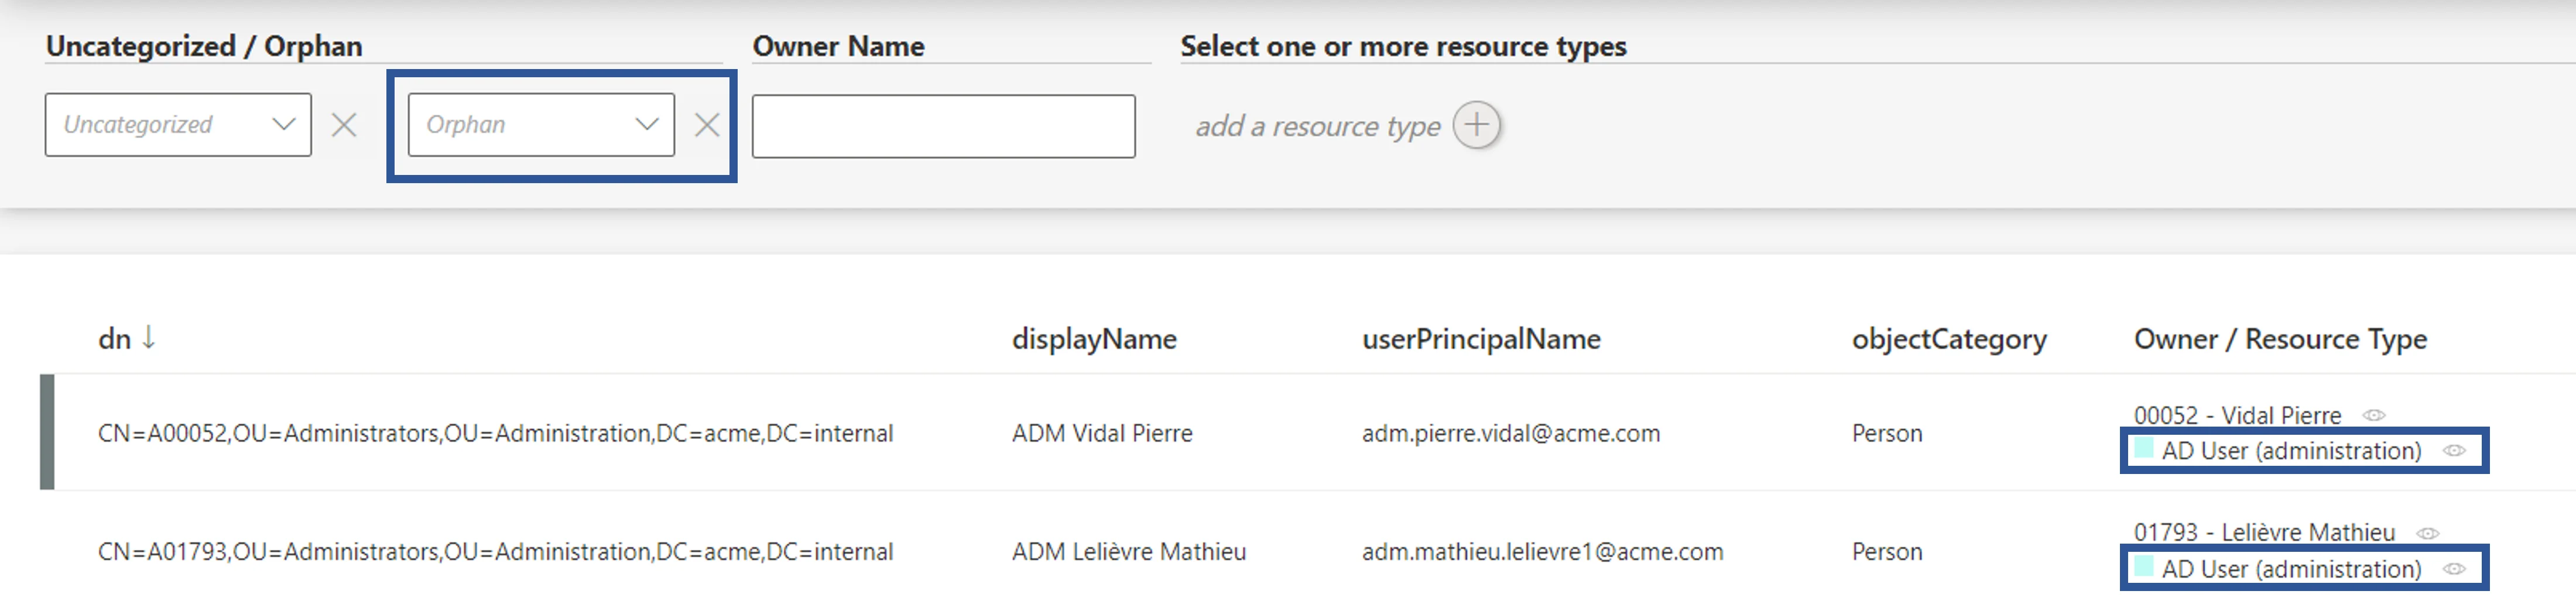
Task: Select adm.mathieu.lelievre1@acme.com cell
Action: click(x=1543, y=551)
